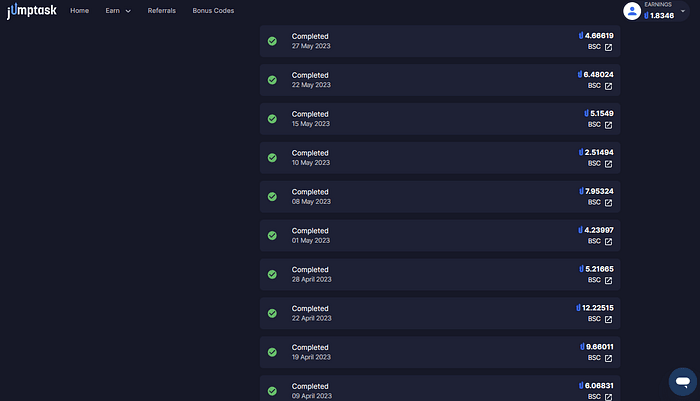Viewport: 700px width, 401px height.
Task: Open external link icon for 28 April 2023 payout
Action: [x=608, y=280]
